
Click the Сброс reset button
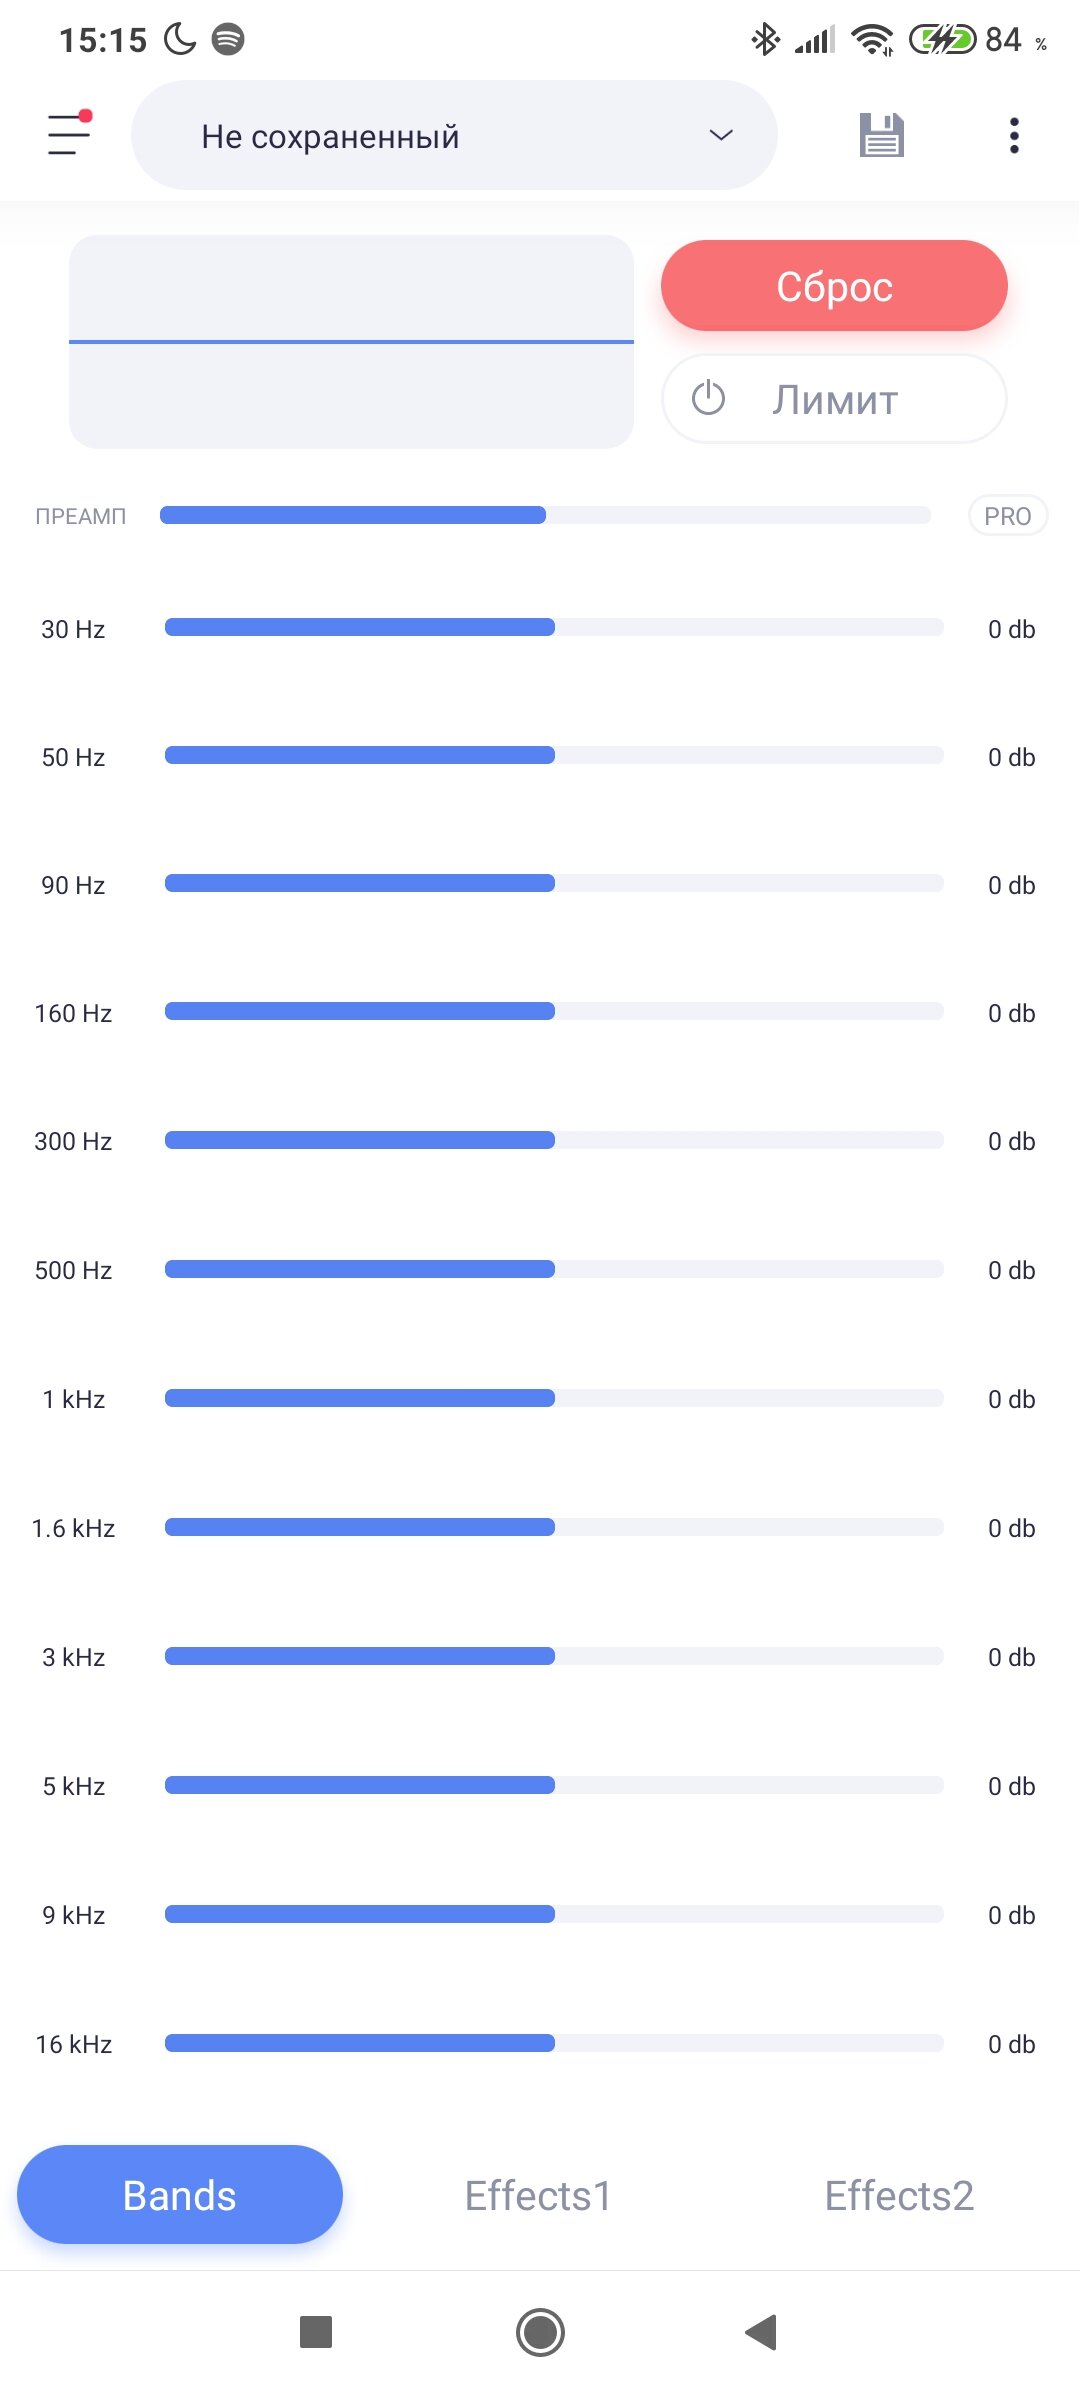point(834,286)
